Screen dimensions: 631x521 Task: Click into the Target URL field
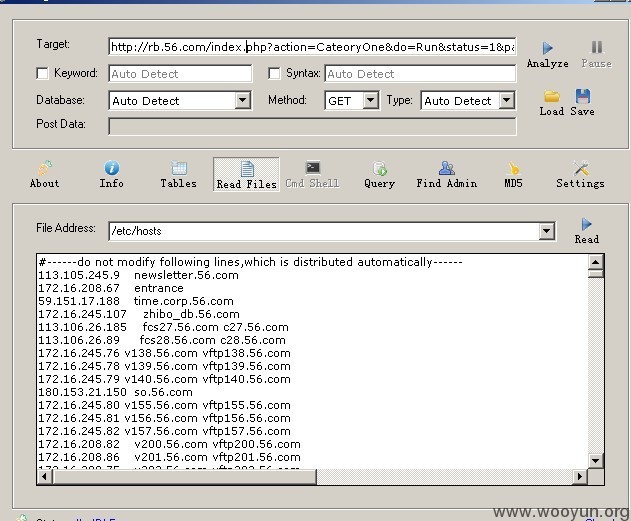coord(312,47)
